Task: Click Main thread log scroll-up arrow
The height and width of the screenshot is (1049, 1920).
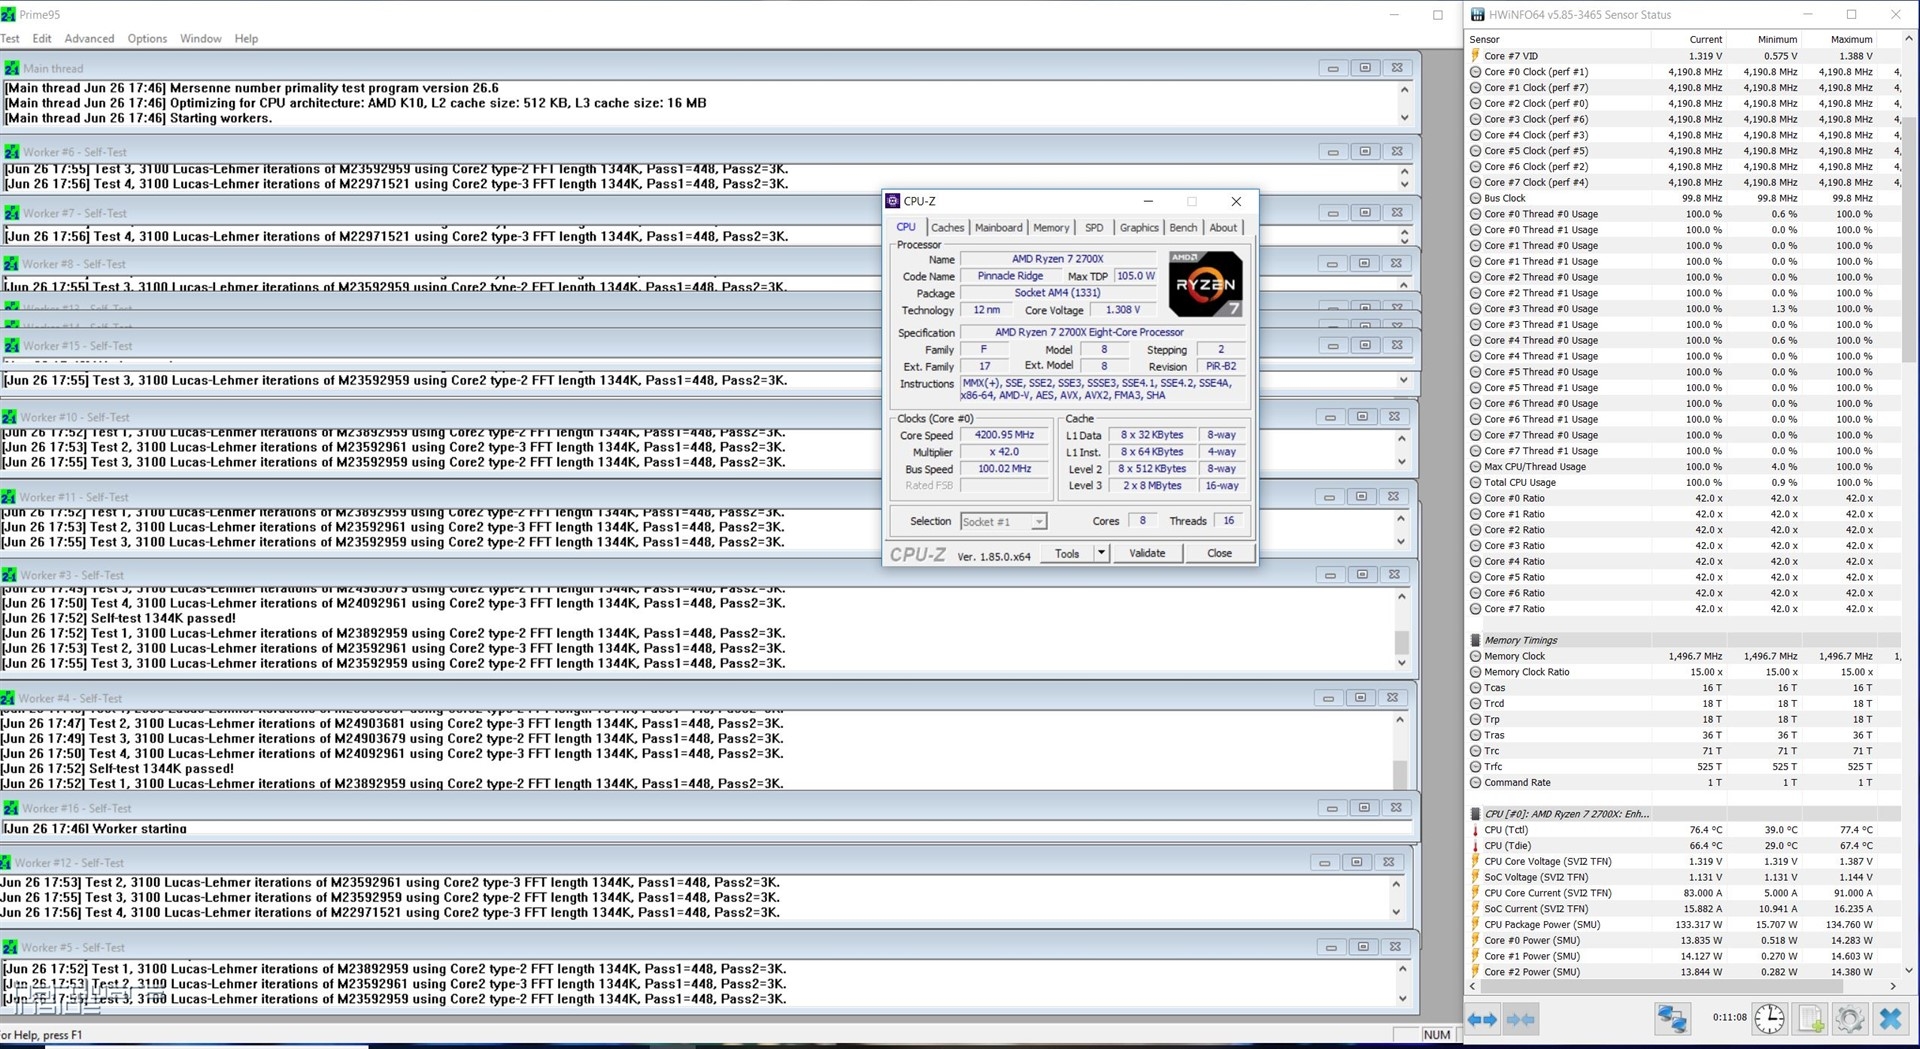Action: [x=1404, y=90]
